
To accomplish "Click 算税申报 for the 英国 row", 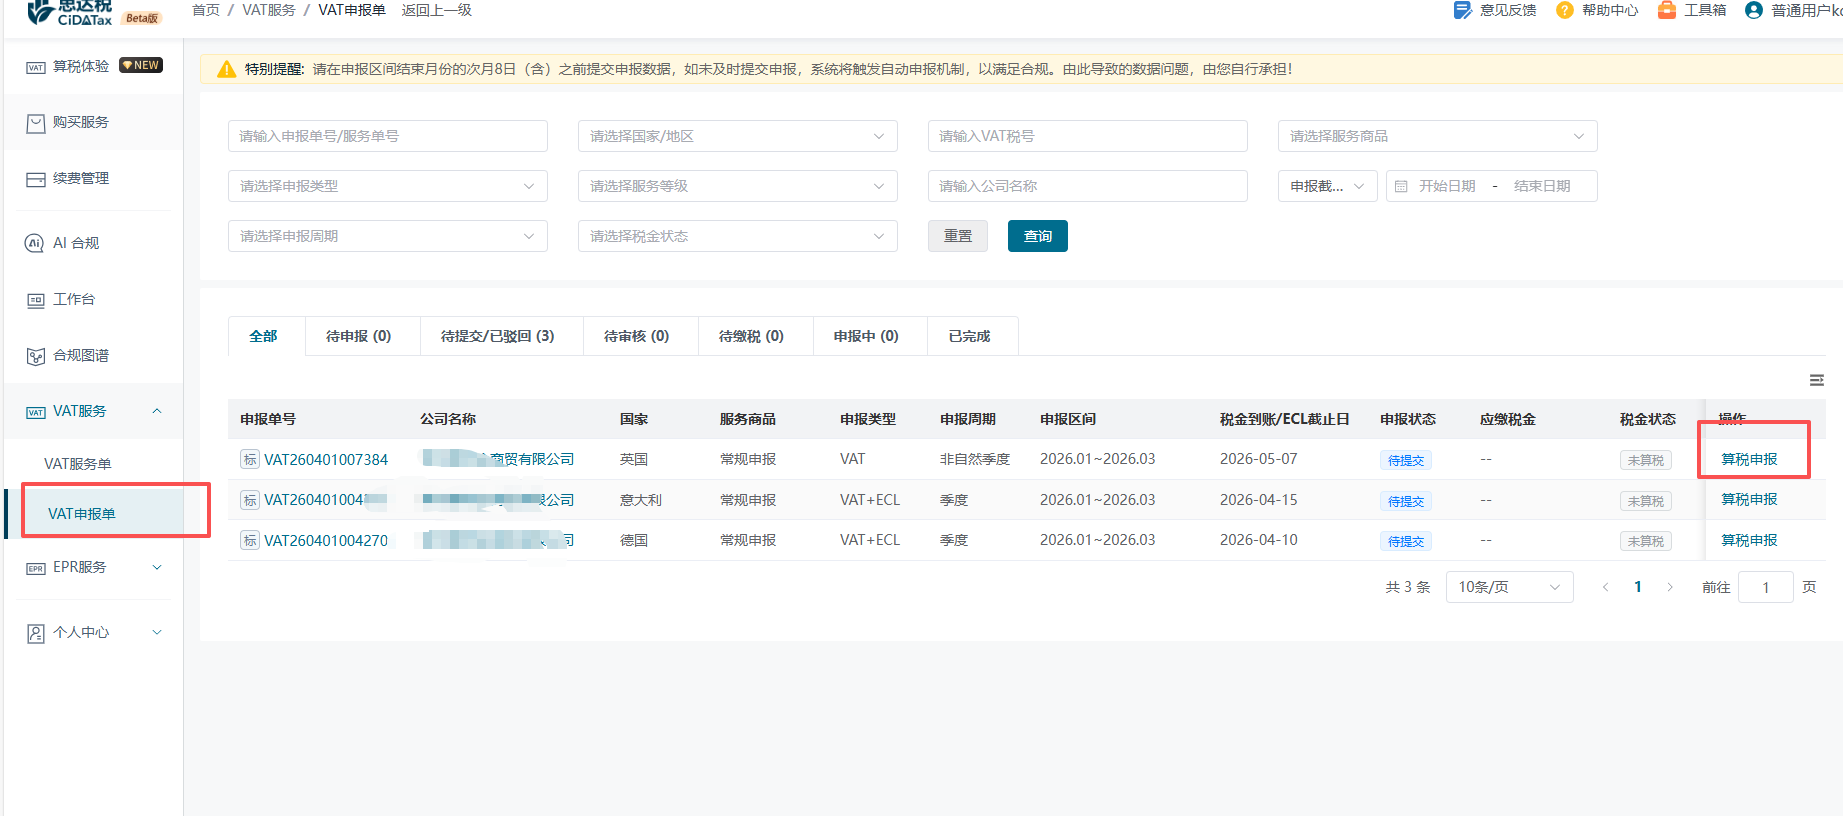I will pos(1748,459).
